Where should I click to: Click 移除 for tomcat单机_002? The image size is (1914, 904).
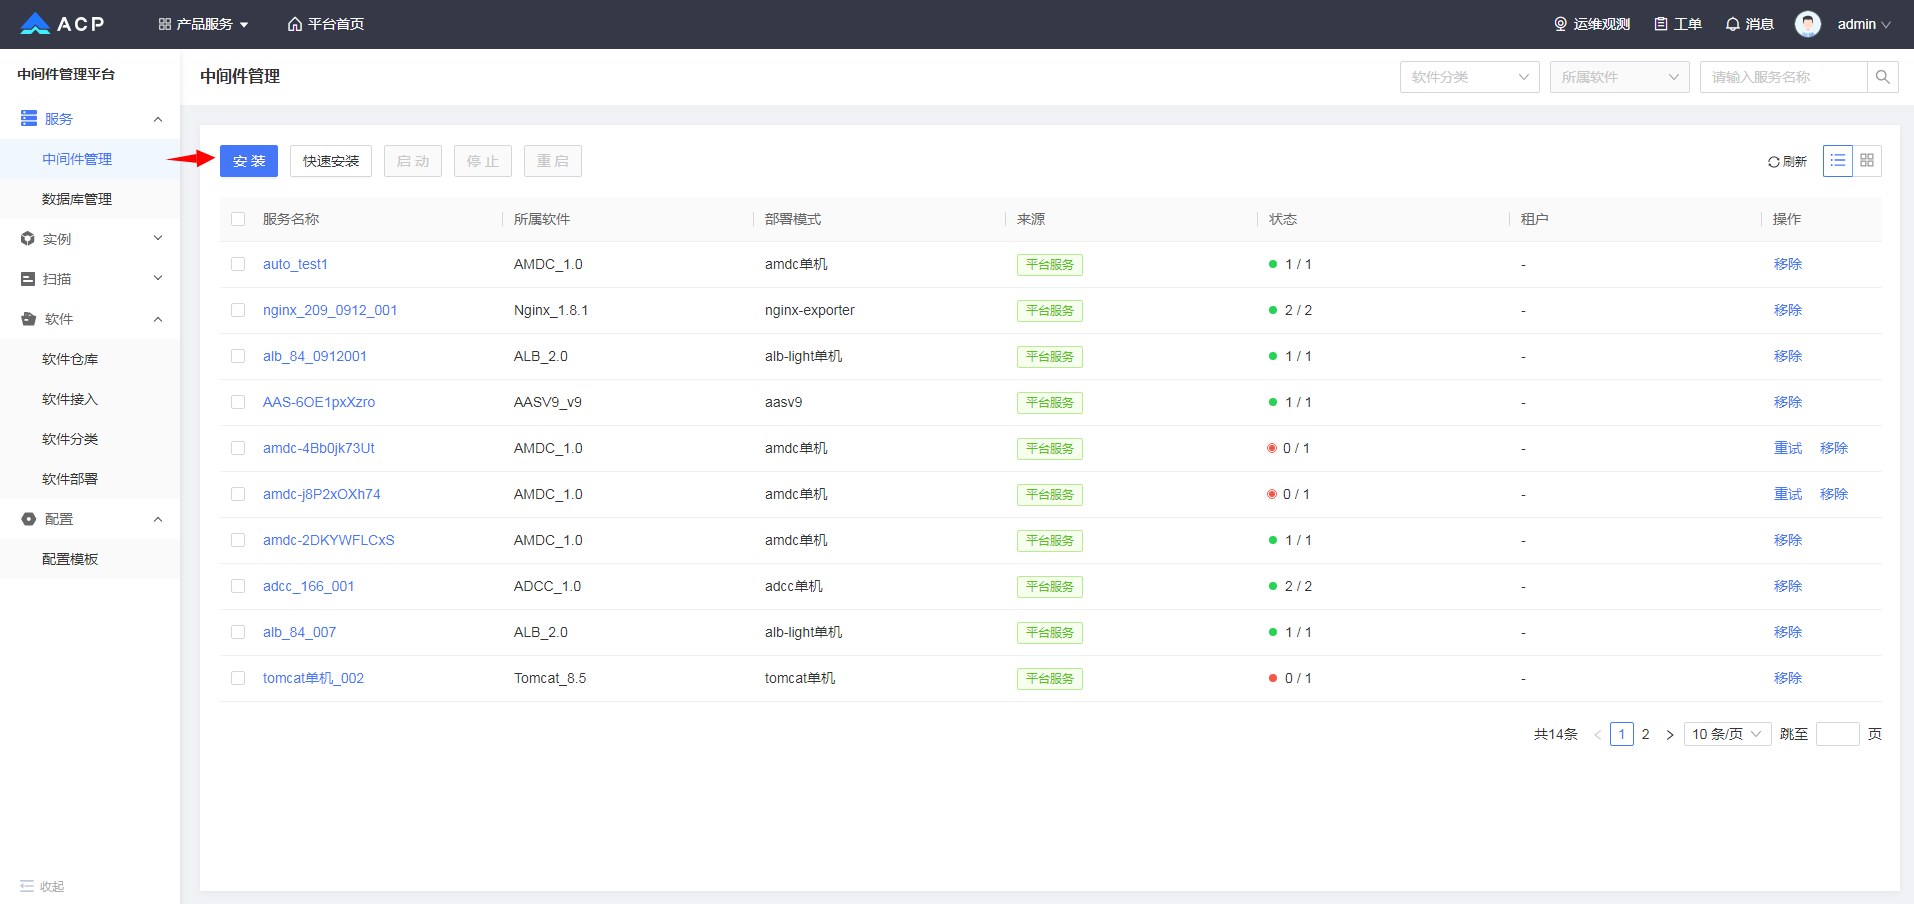(x=1788, y=678)
